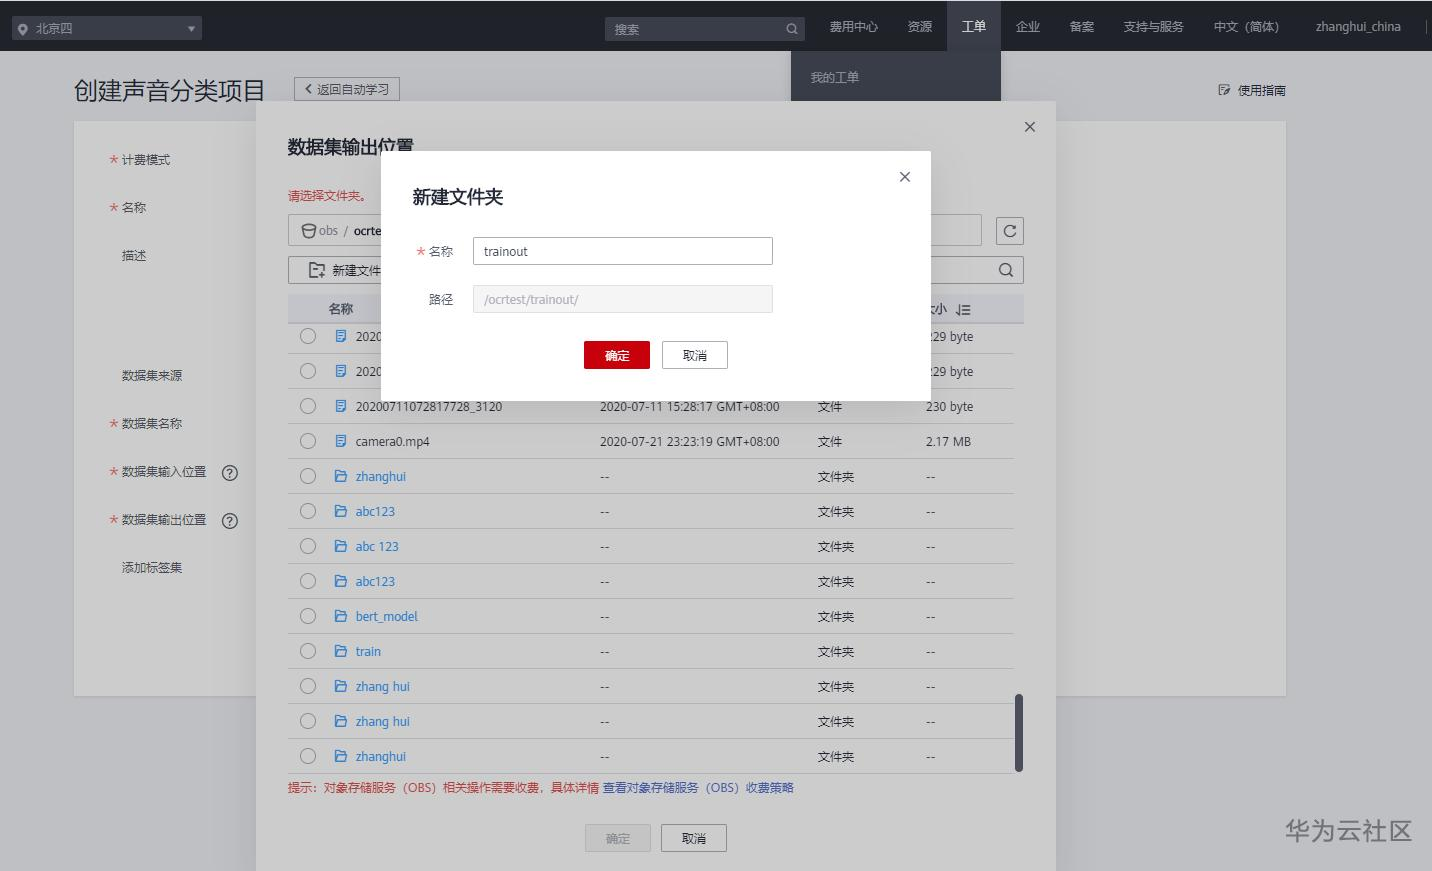Open the train folder link
This screenshot has height=871, width=1432.
tap(368, 651)
